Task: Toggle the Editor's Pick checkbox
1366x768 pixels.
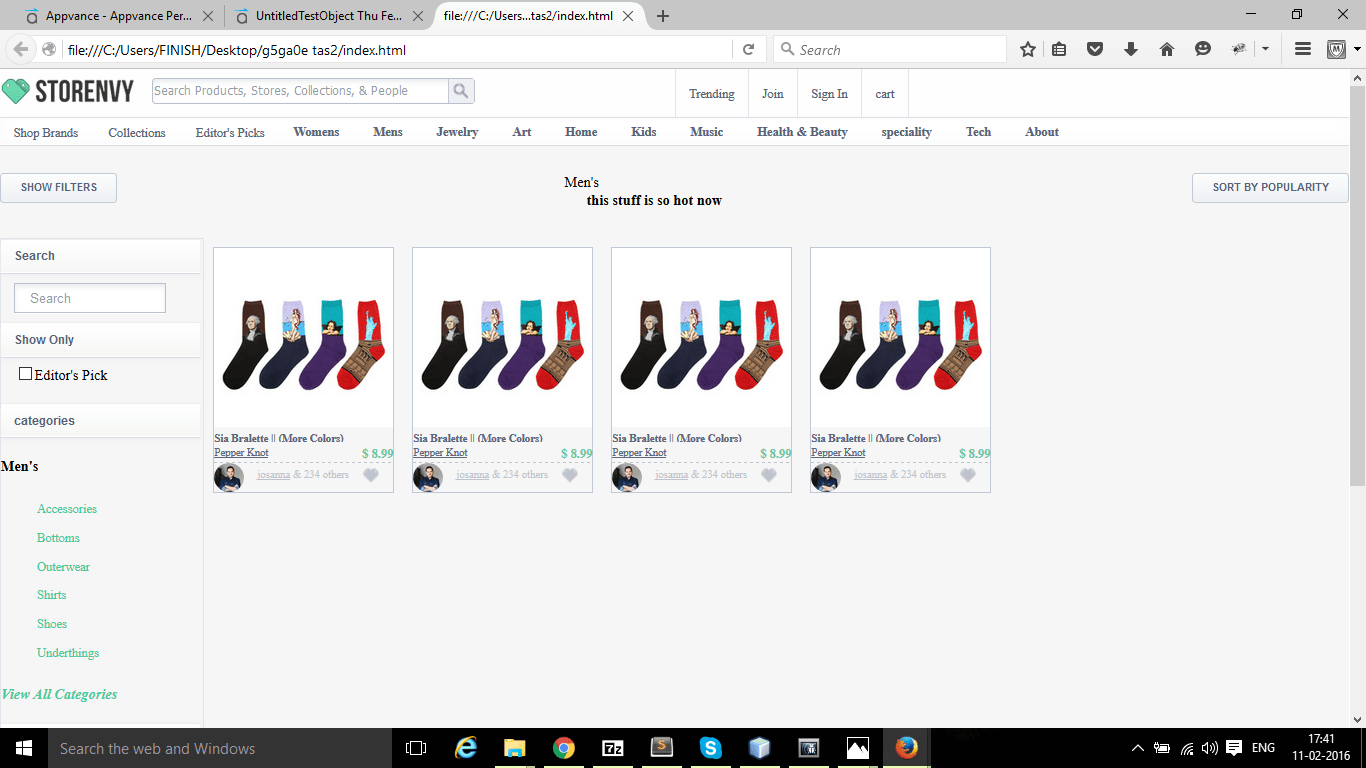Action: coord(26,374)
